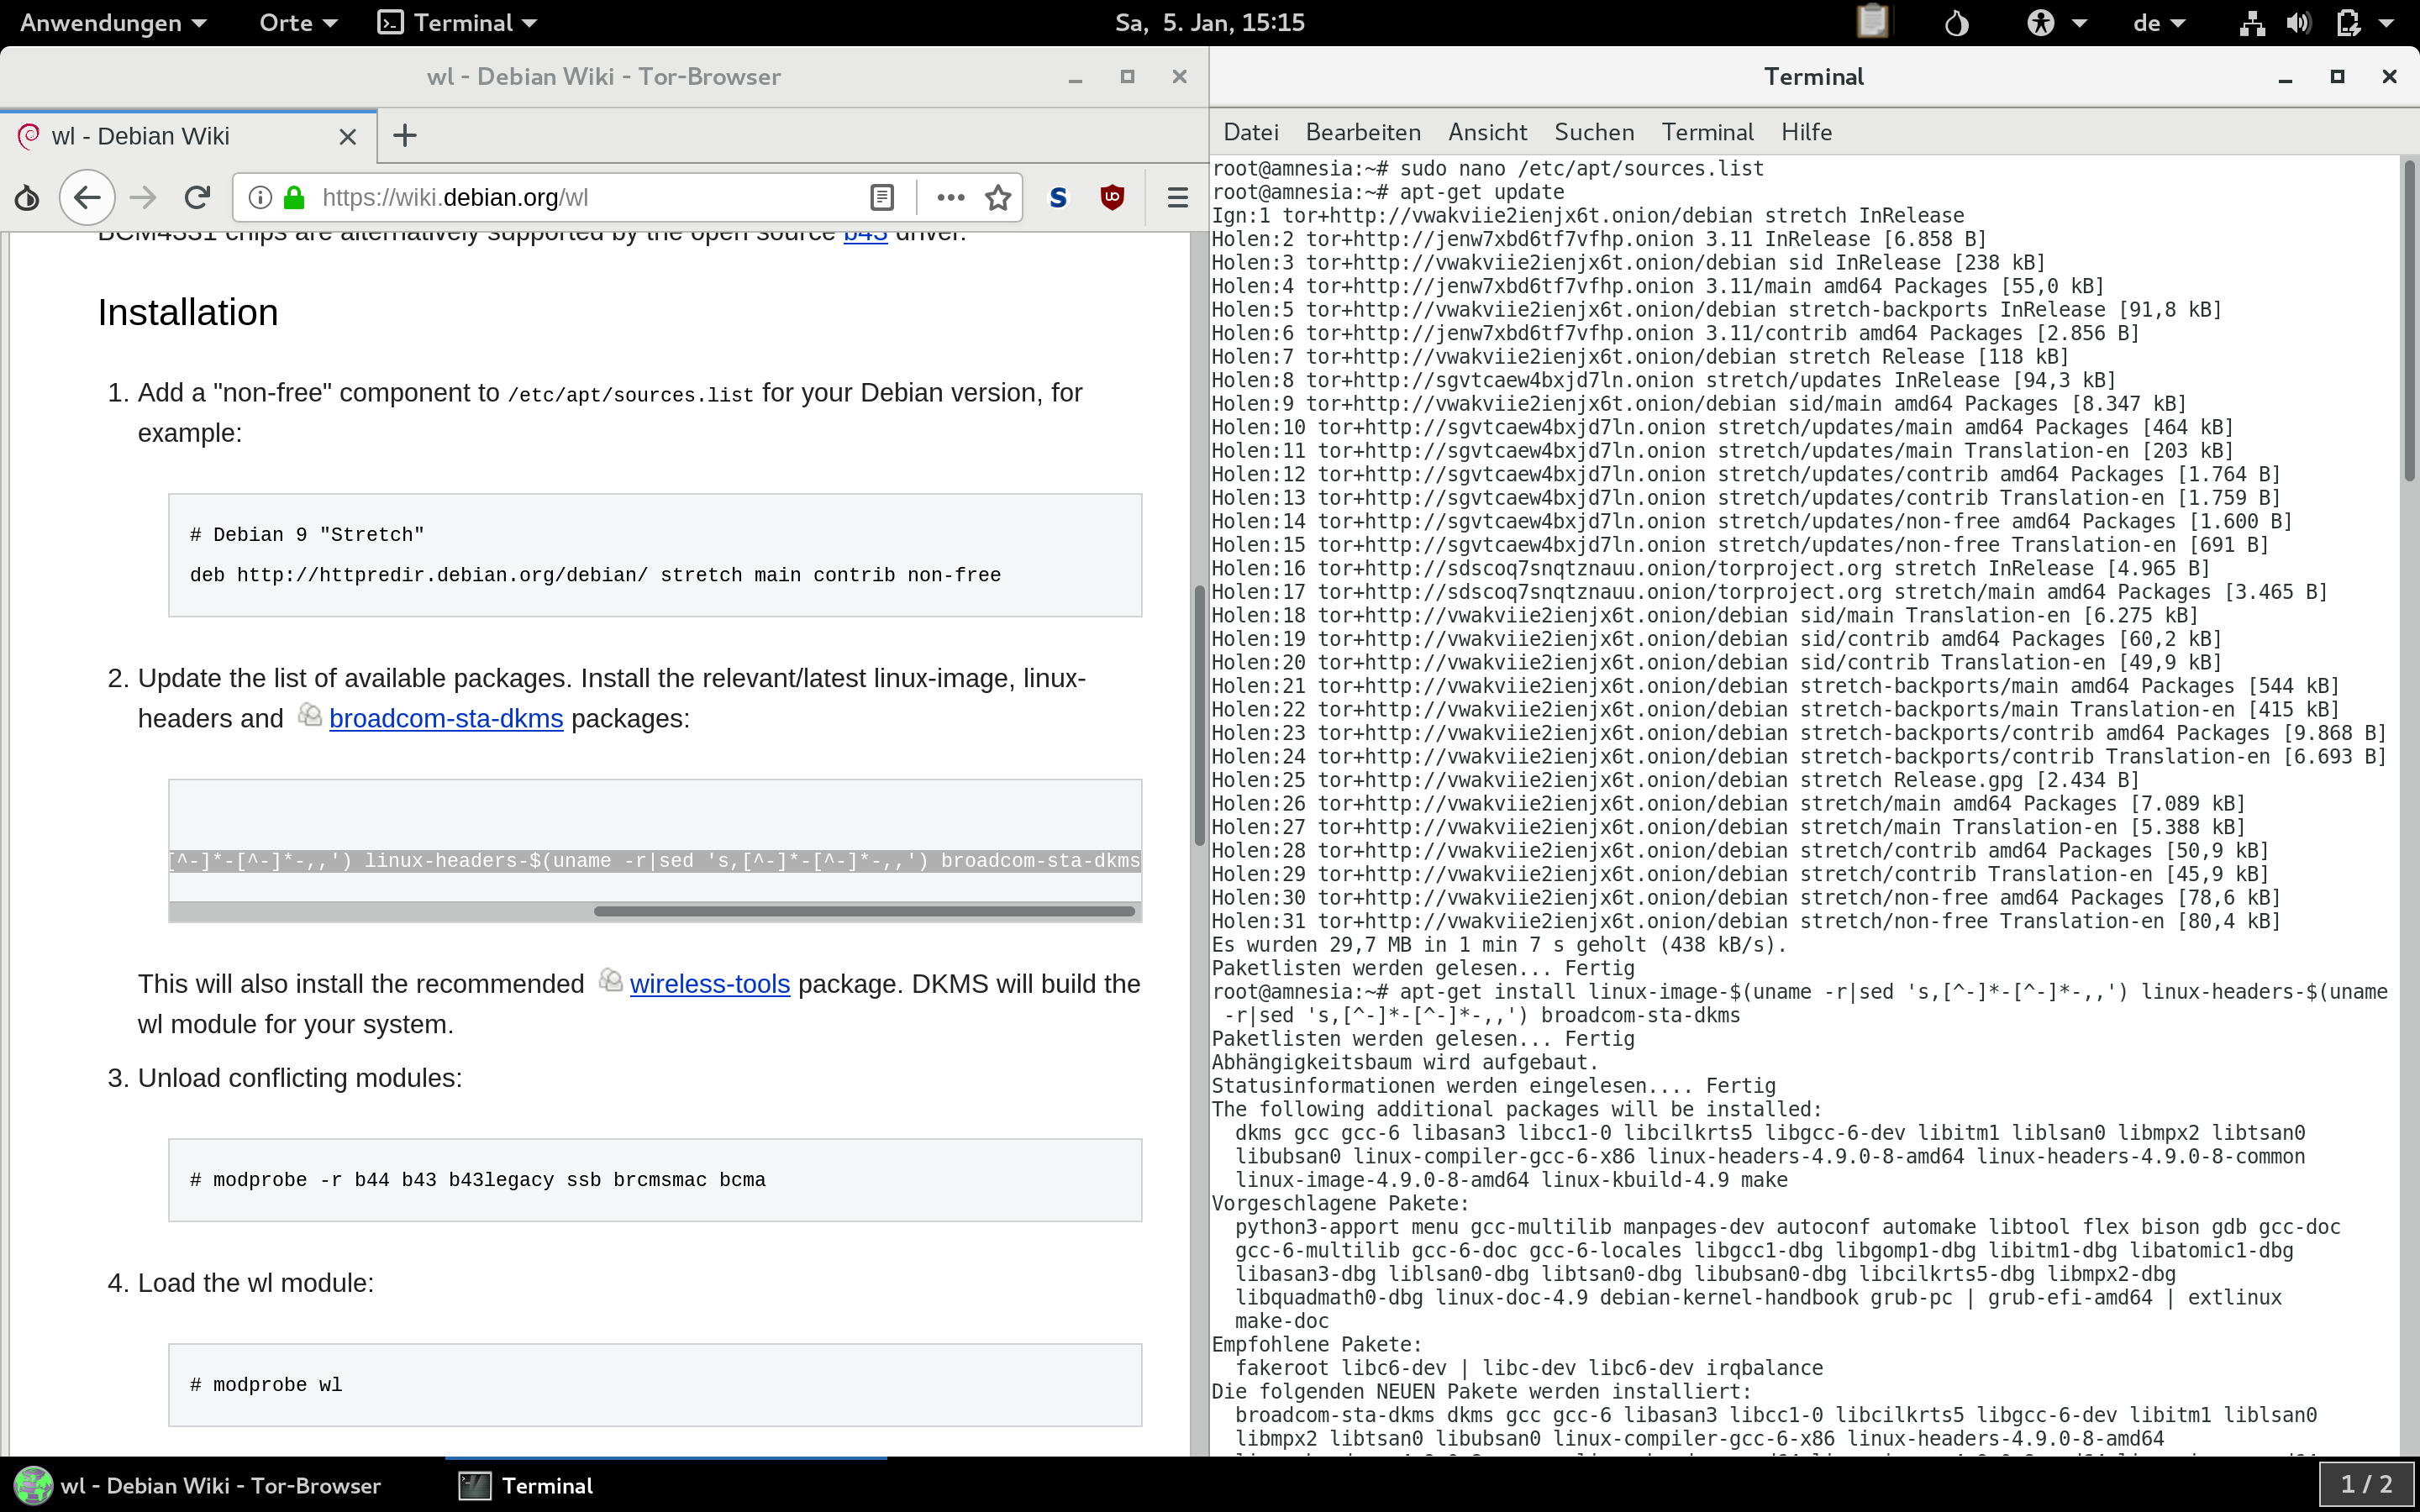
Task: Click the highlighted apt-get install command line
Action: pyautogui.click(x=655, y=861)
